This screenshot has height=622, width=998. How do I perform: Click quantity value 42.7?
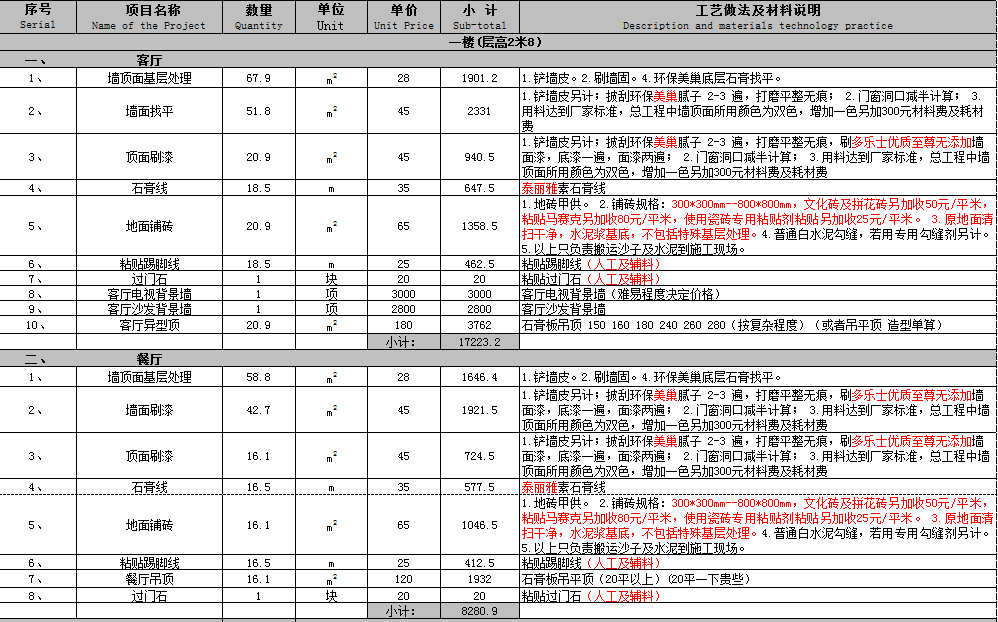click(258, 410)
